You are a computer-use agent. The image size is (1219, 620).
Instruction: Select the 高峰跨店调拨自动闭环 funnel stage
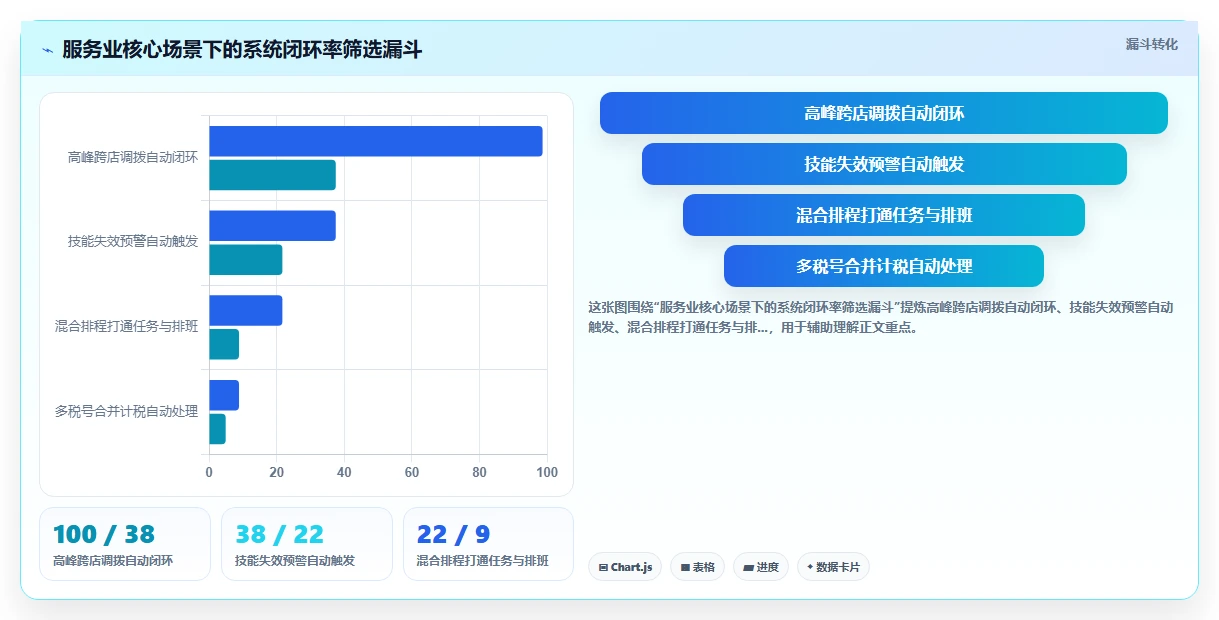(x=884, y=113)
